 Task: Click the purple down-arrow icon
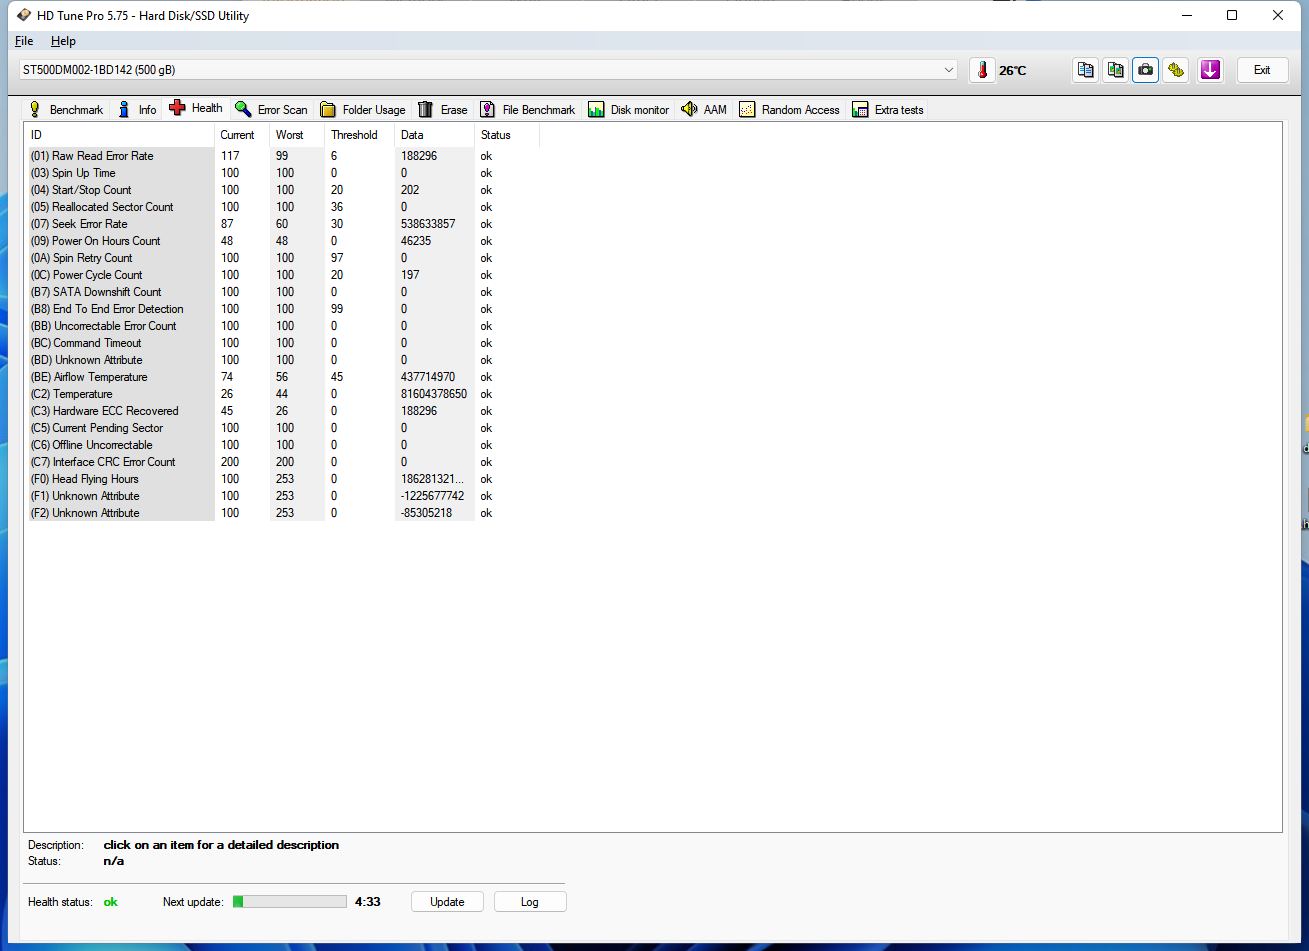pyautogui.click(x=1210, y=70)
